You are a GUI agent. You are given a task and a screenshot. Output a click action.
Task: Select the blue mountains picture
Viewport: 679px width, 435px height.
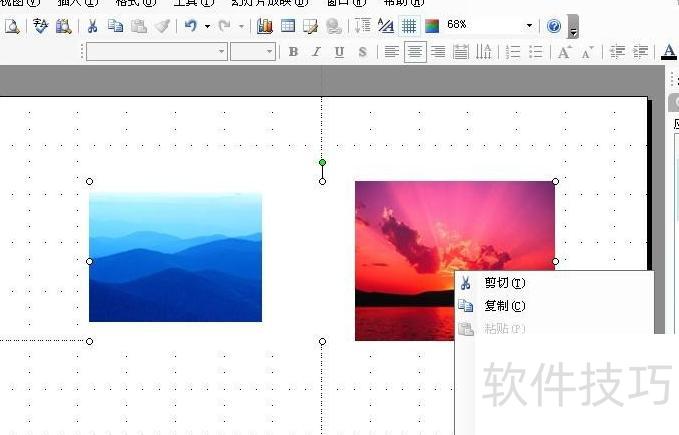pyautogui.click(x=175, y=257)
